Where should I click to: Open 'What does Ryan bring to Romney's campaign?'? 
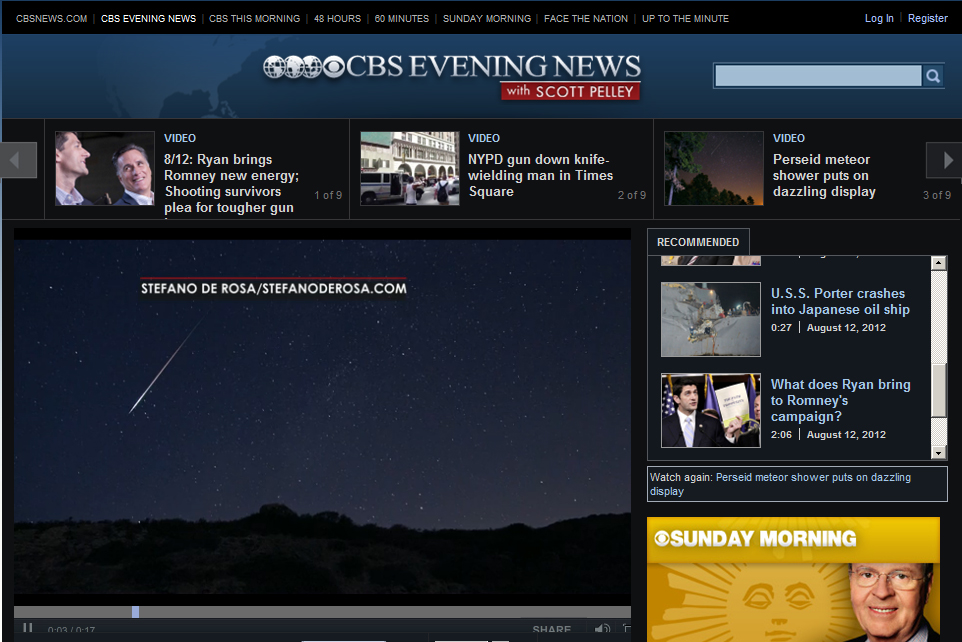(840, 400)
